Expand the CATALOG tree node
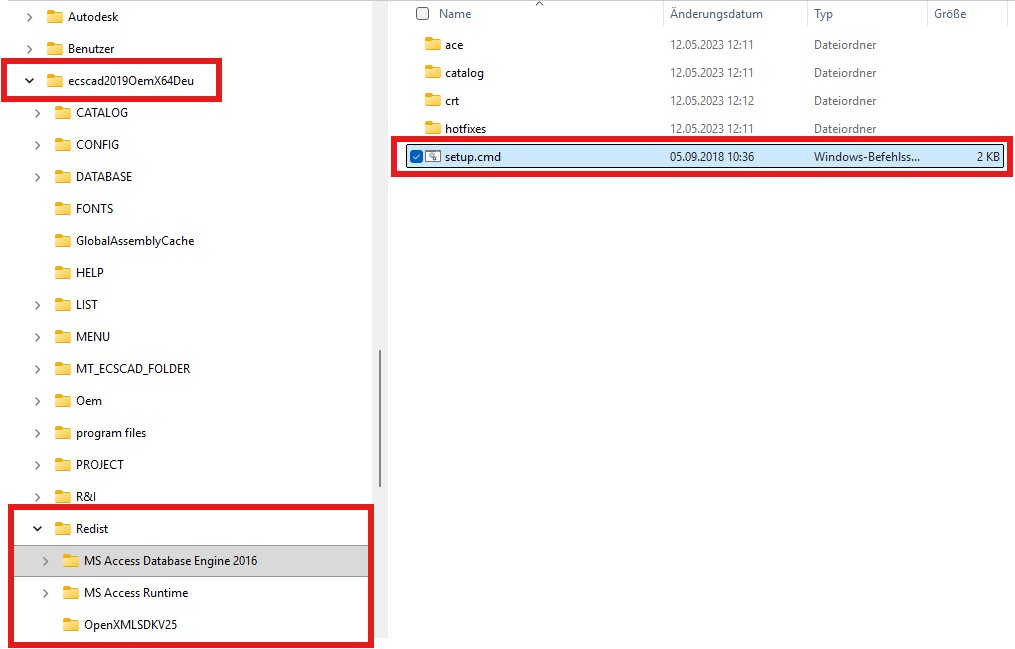The width and height of the screenshot is (1015, 649). (38, 113)
